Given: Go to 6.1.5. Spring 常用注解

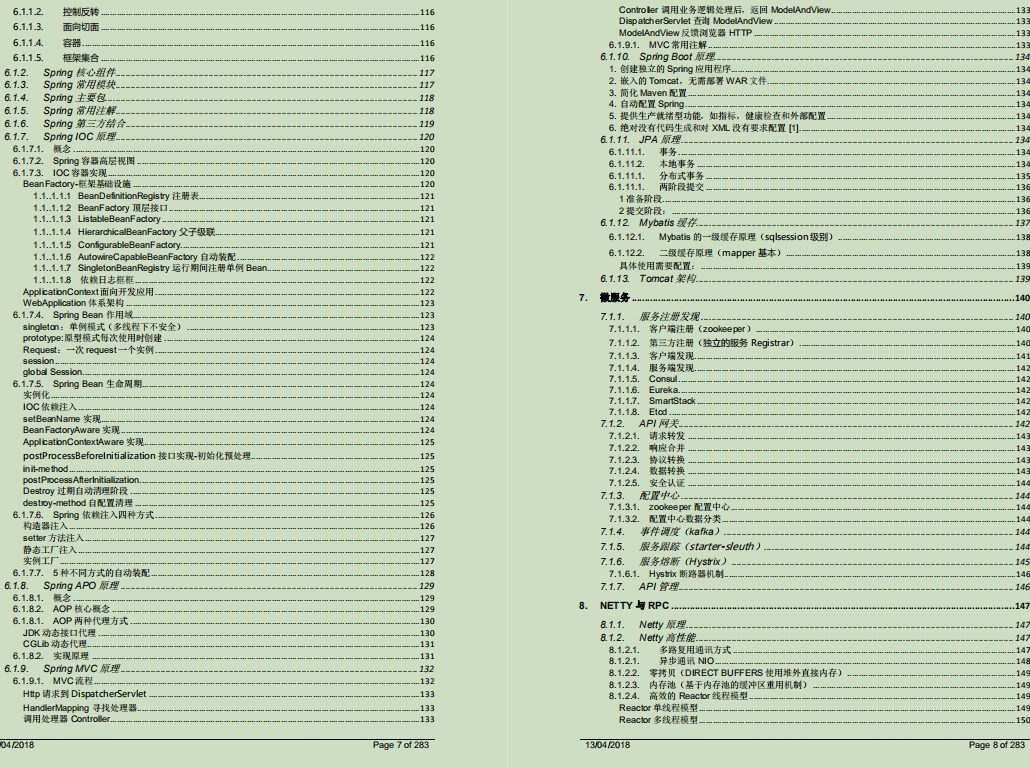Looking at the screenshot, I should (x=219, y=111).
